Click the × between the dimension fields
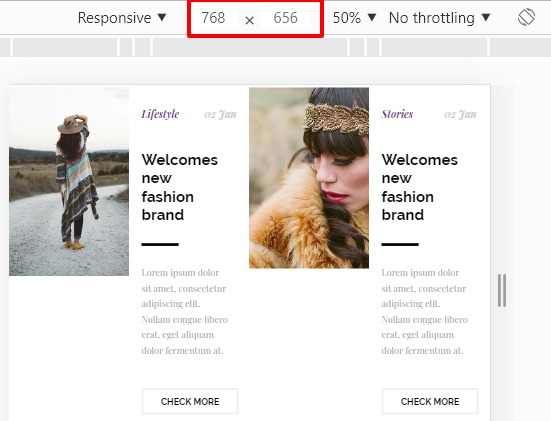This screenshot has height=421, width=551. point(249,21)
